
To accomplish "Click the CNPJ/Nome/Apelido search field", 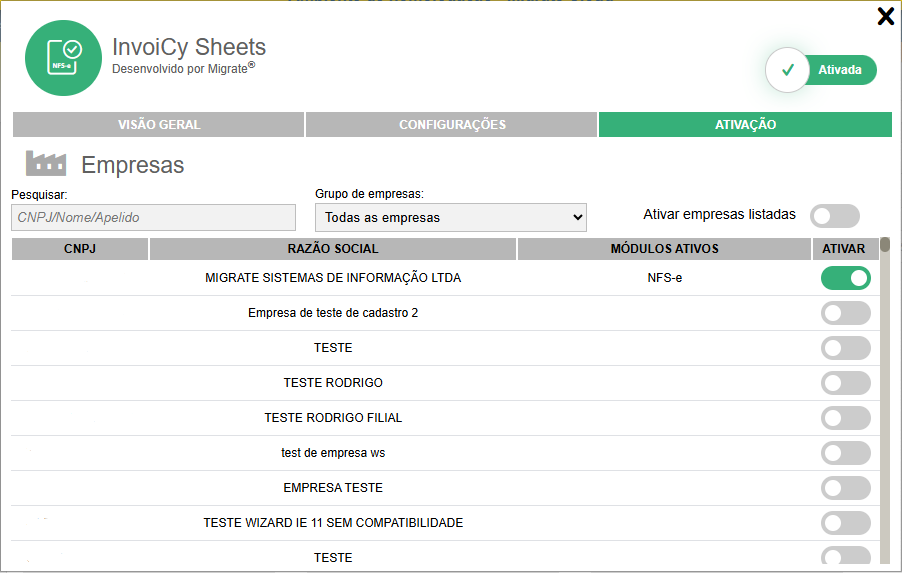I will point(154,217).
